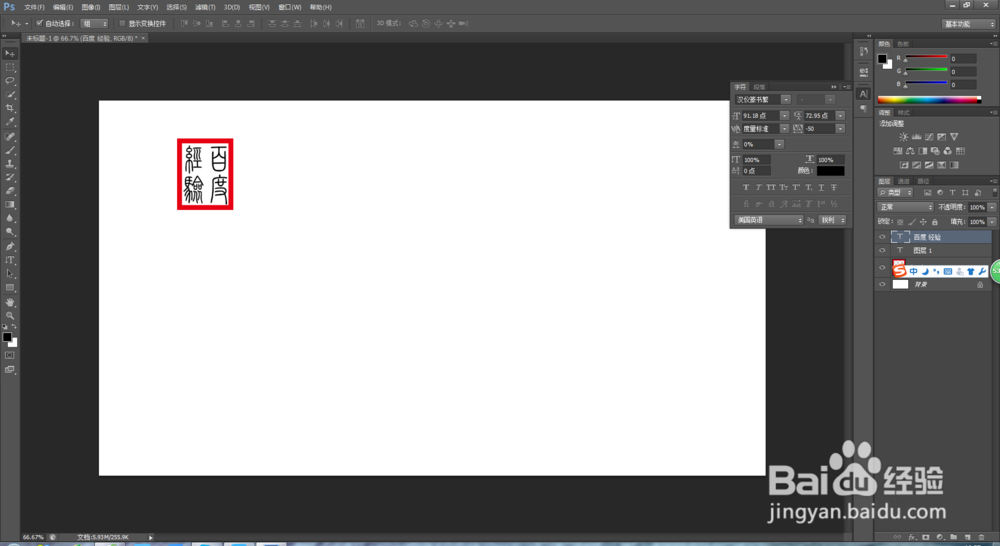Open the 锐利 anti-aliasing dropdown
Viewport: 1000px width, 546px height.
[x=832, y=220]
